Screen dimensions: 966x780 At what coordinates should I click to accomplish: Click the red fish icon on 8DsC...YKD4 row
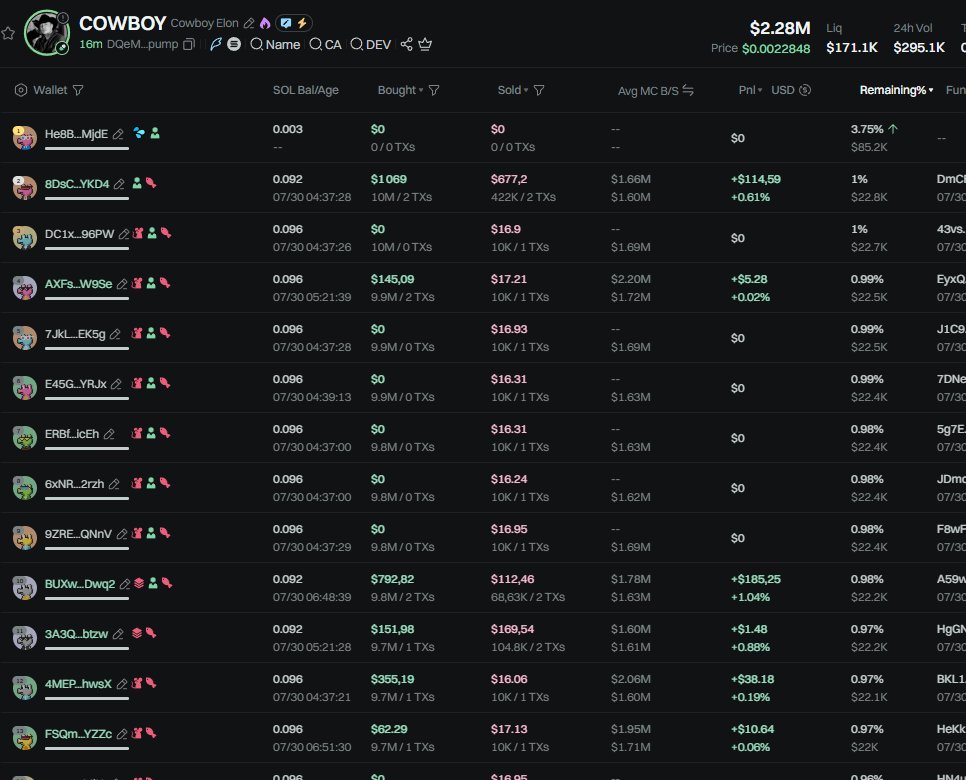(x=151, y=183)
